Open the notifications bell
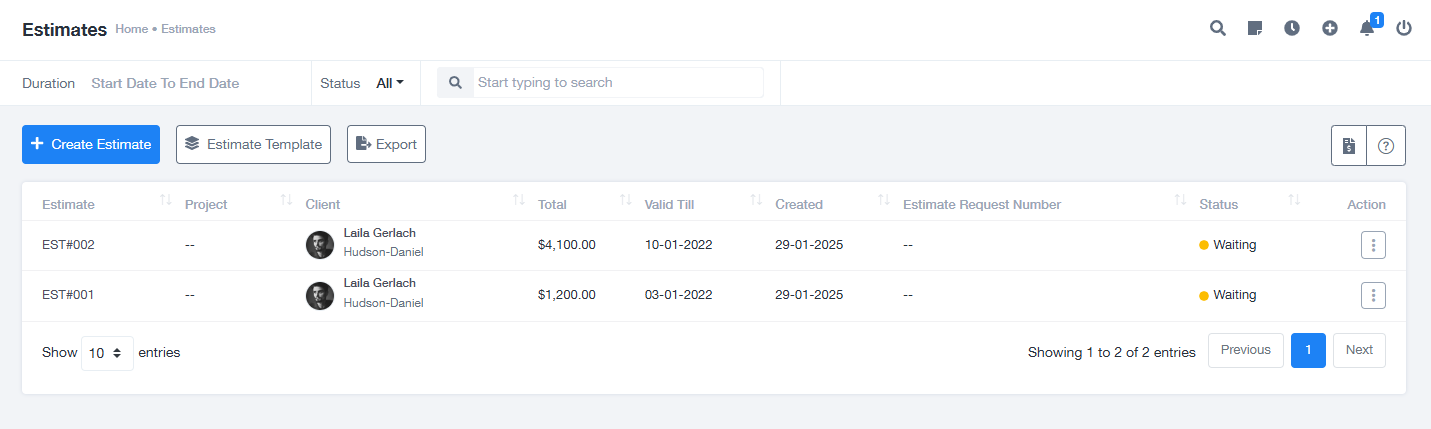1431x429 pixels. tap(1367, 28)
